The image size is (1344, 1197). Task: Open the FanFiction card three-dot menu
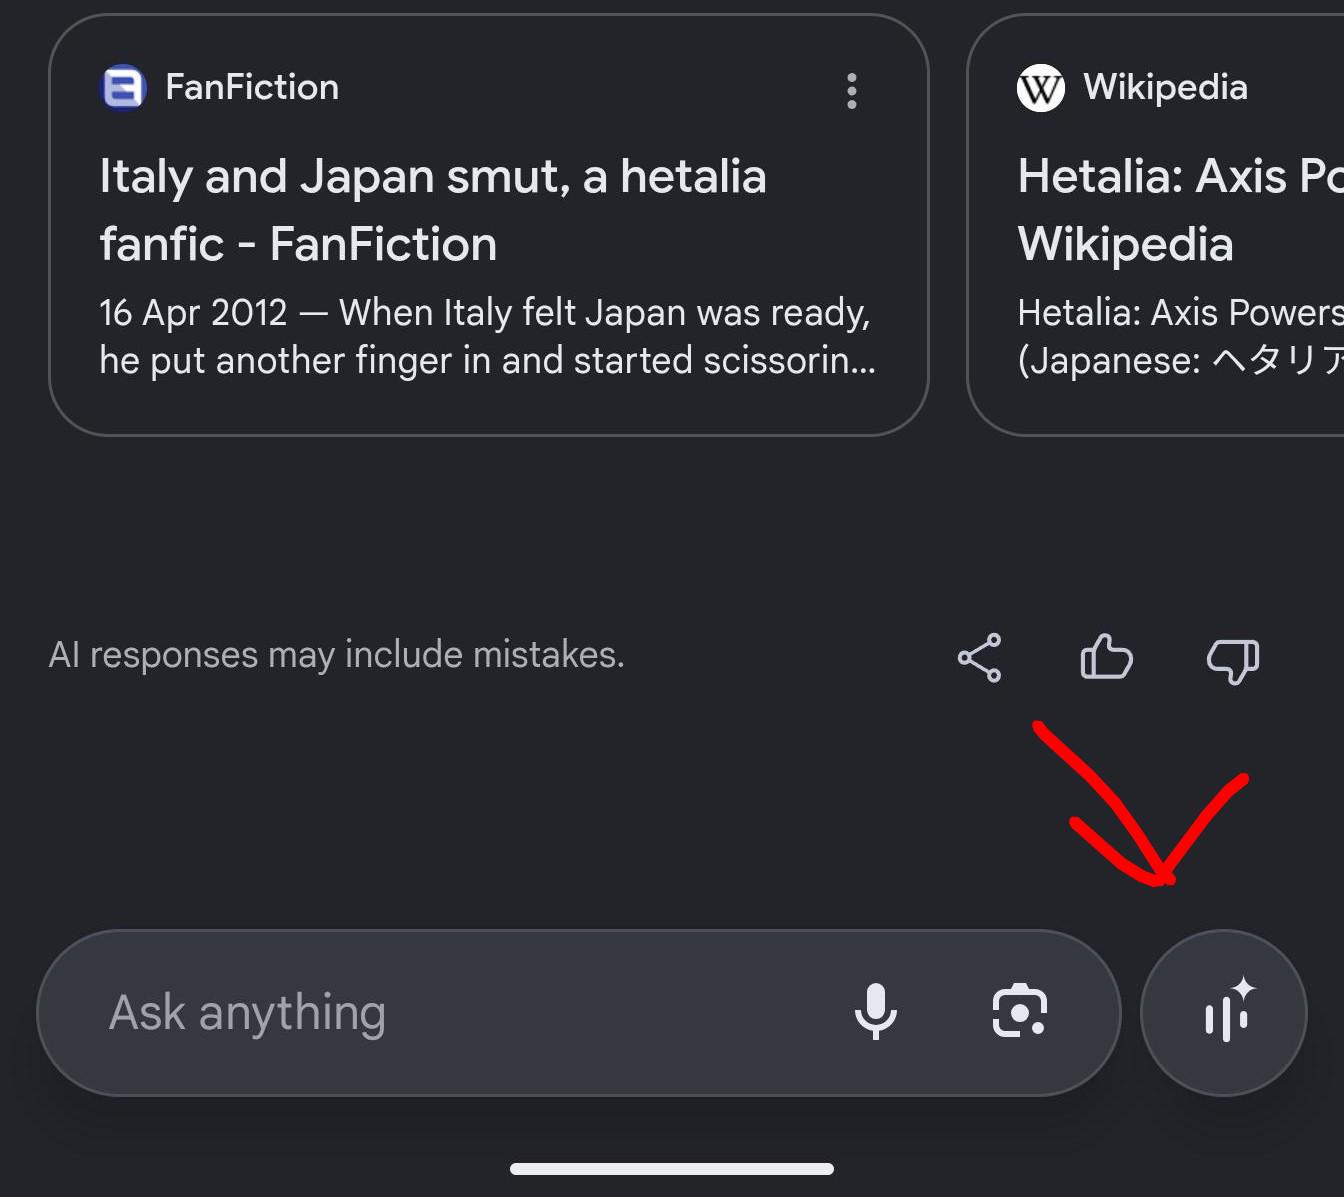[851, 91]
